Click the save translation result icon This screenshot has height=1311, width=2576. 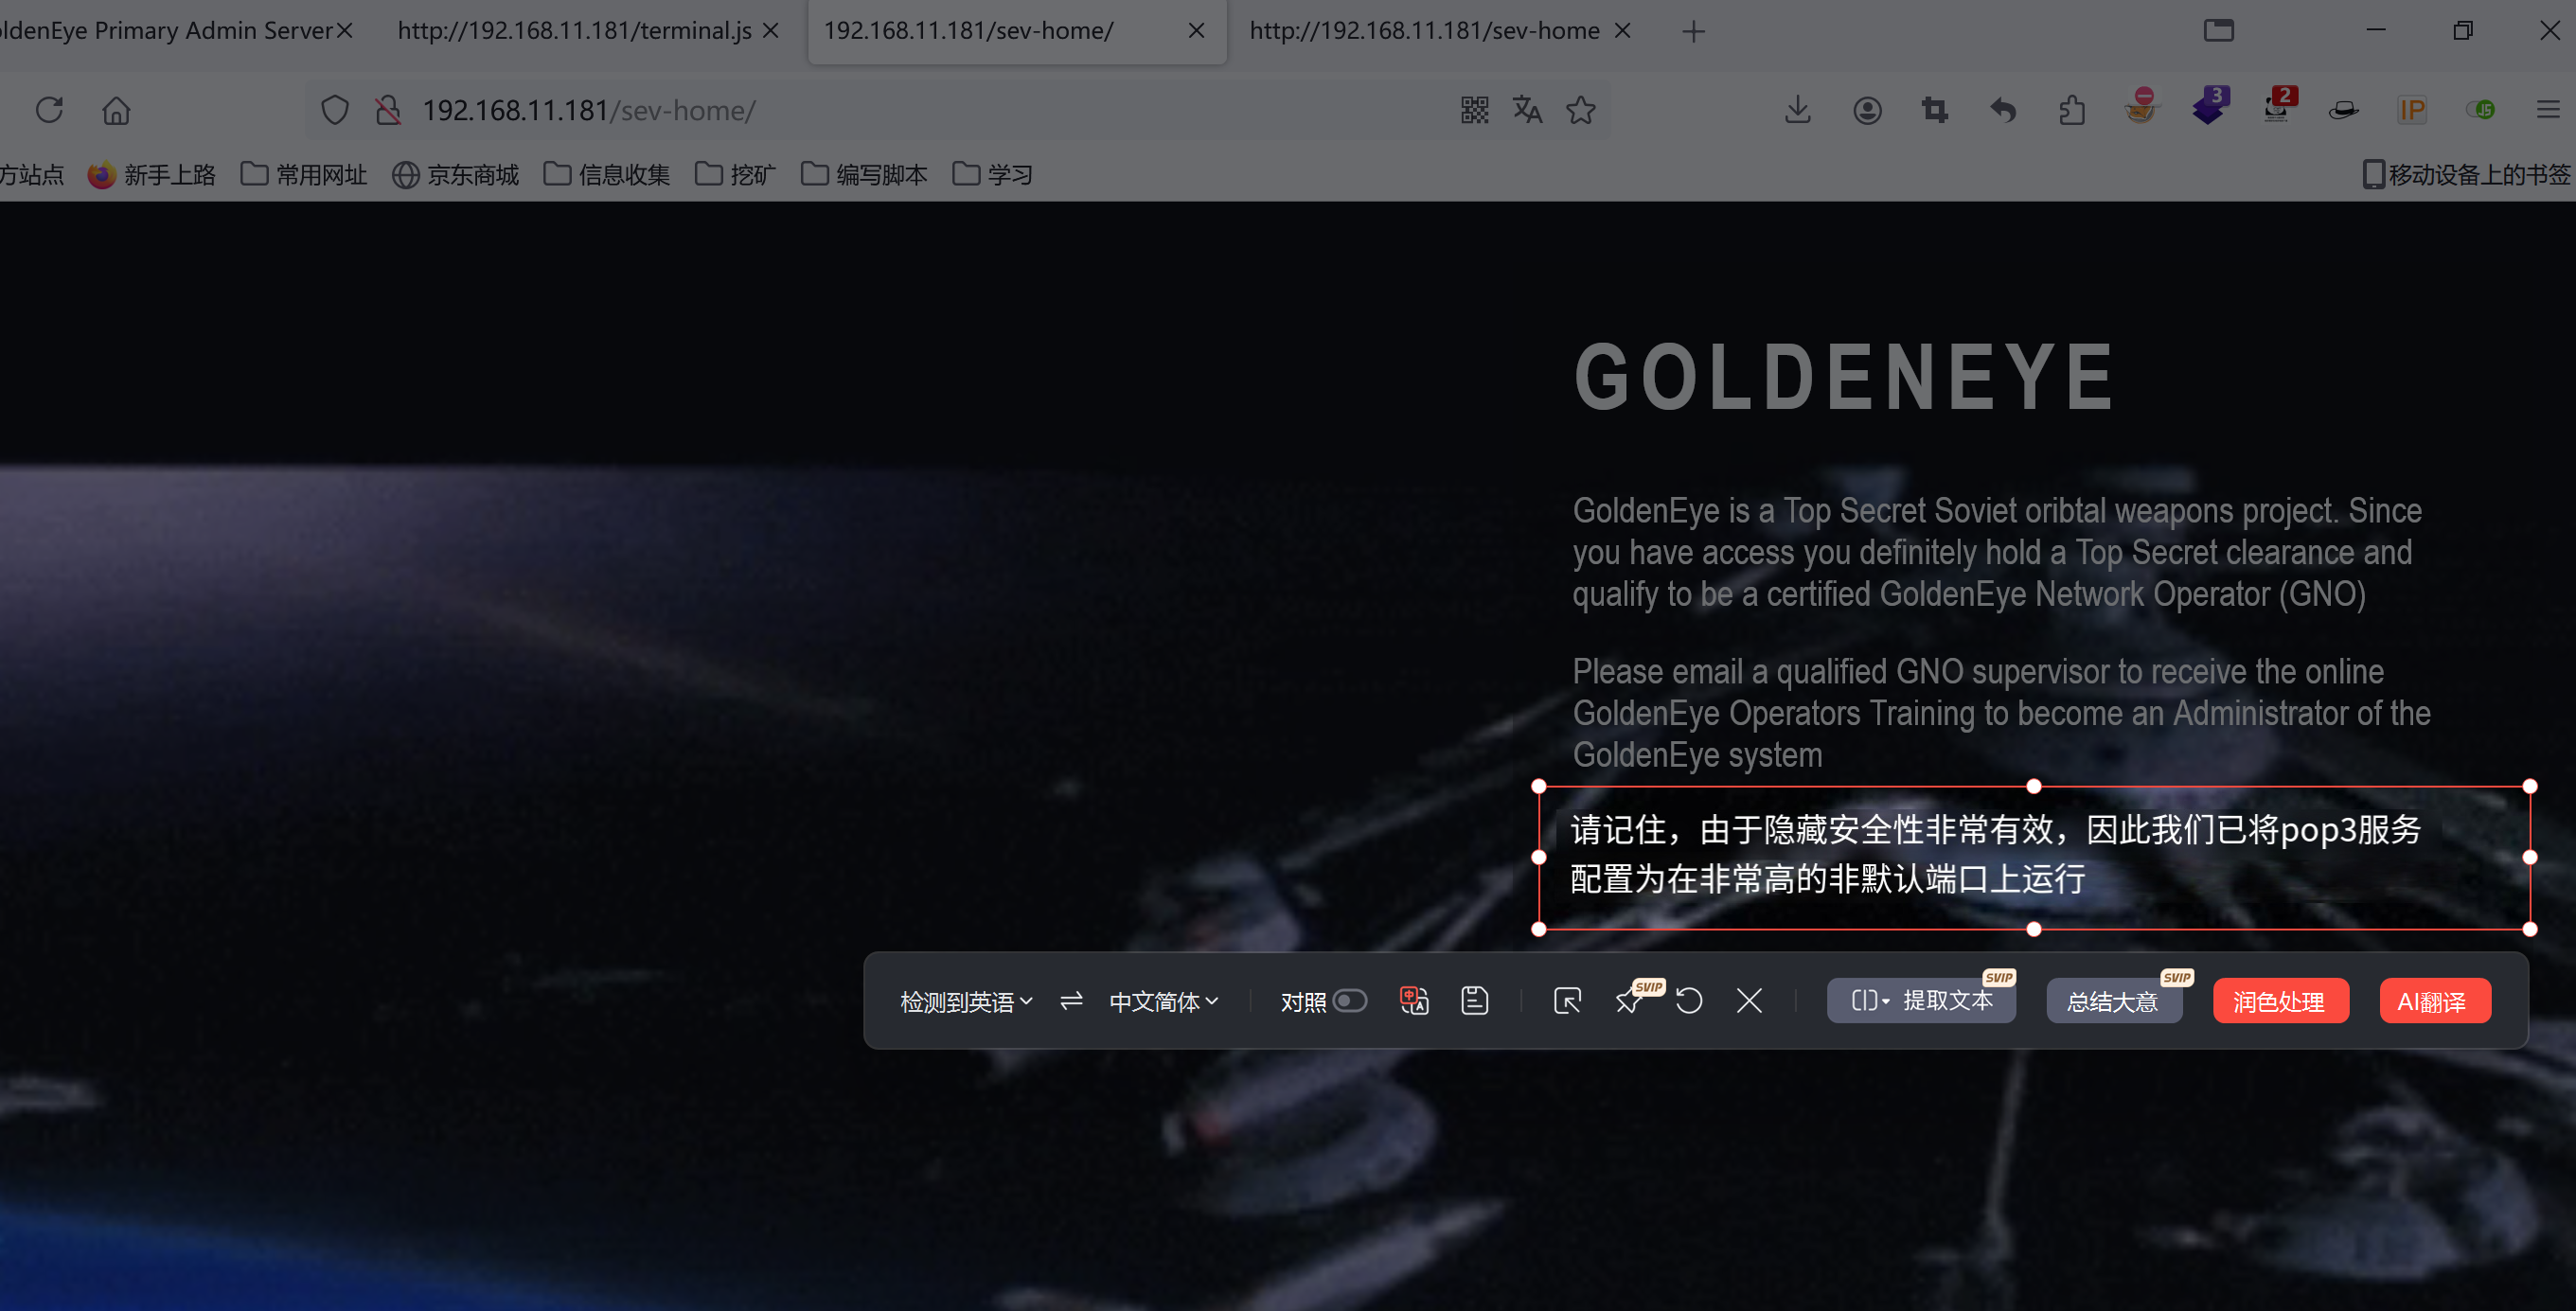1474,1001
